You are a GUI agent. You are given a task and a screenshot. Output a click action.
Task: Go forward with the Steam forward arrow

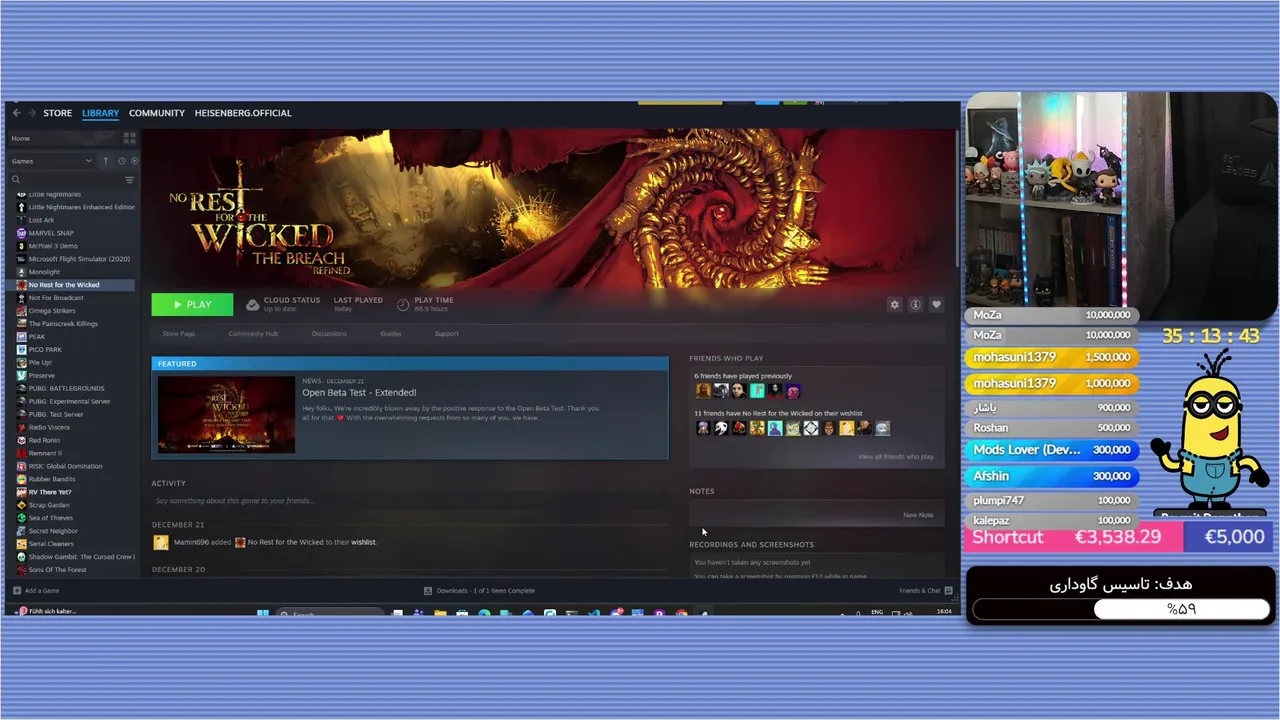coord(32,113)
